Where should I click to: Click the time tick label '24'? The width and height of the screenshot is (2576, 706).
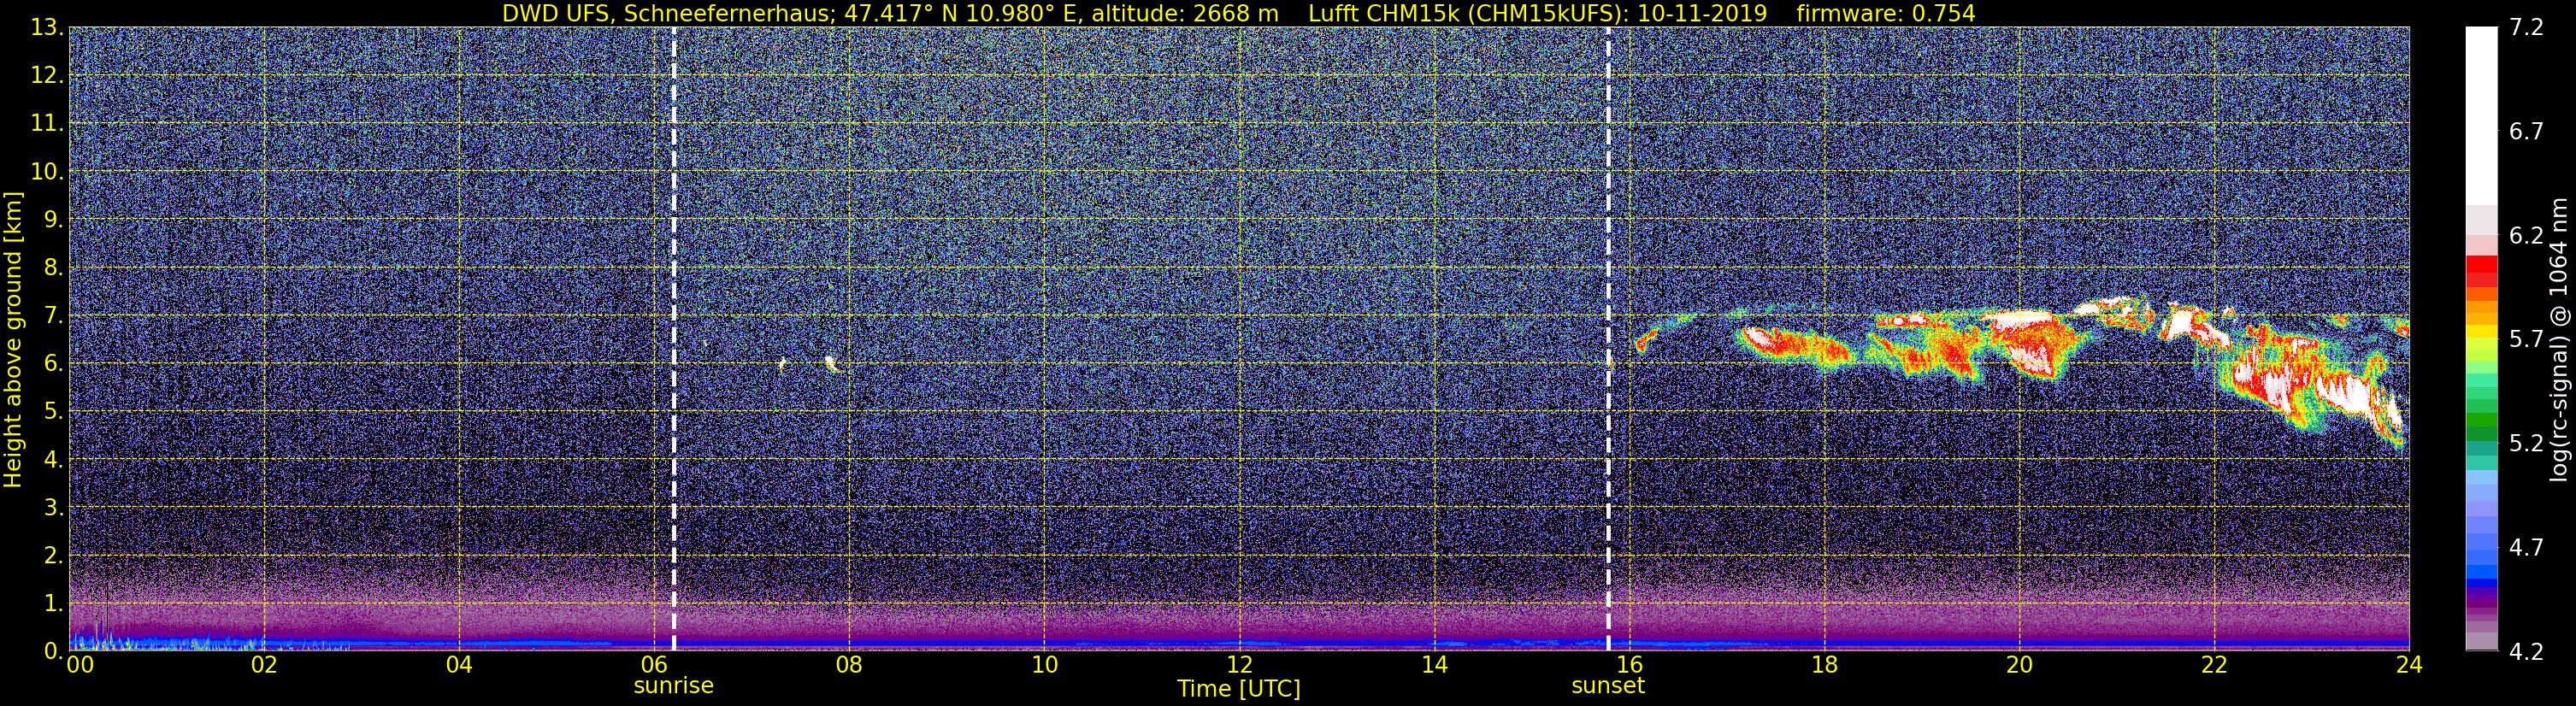(x=2409, y=665)
